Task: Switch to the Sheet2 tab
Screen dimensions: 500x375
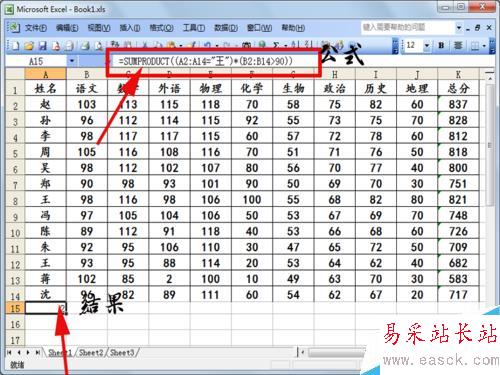Action: [x=91, y=352]
